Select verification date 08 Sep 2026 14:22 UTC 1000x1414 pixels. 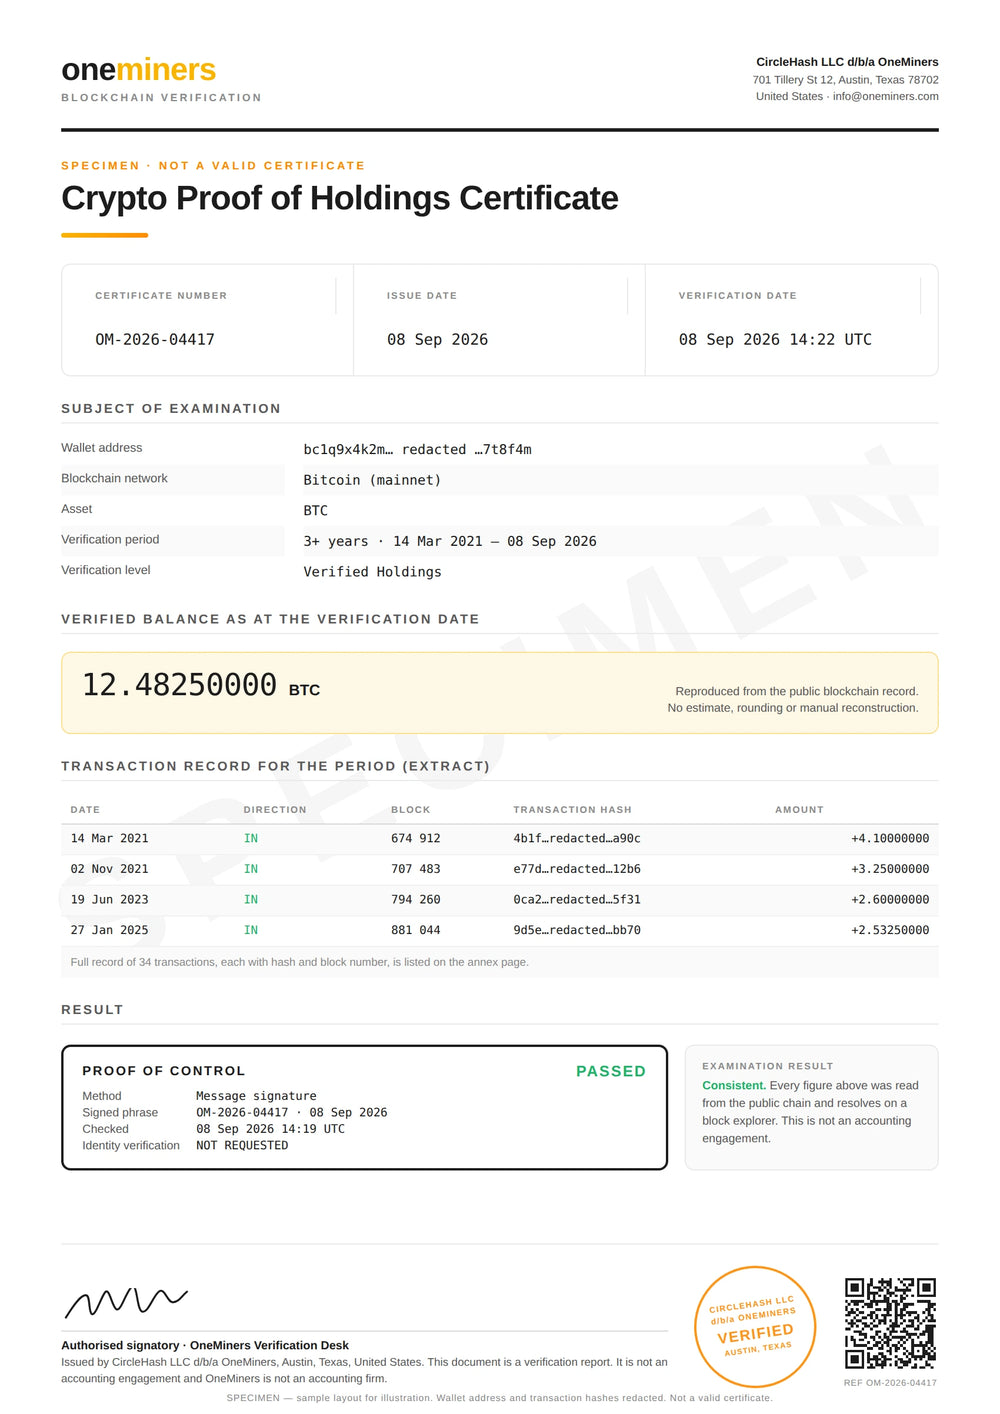[775, 340]
